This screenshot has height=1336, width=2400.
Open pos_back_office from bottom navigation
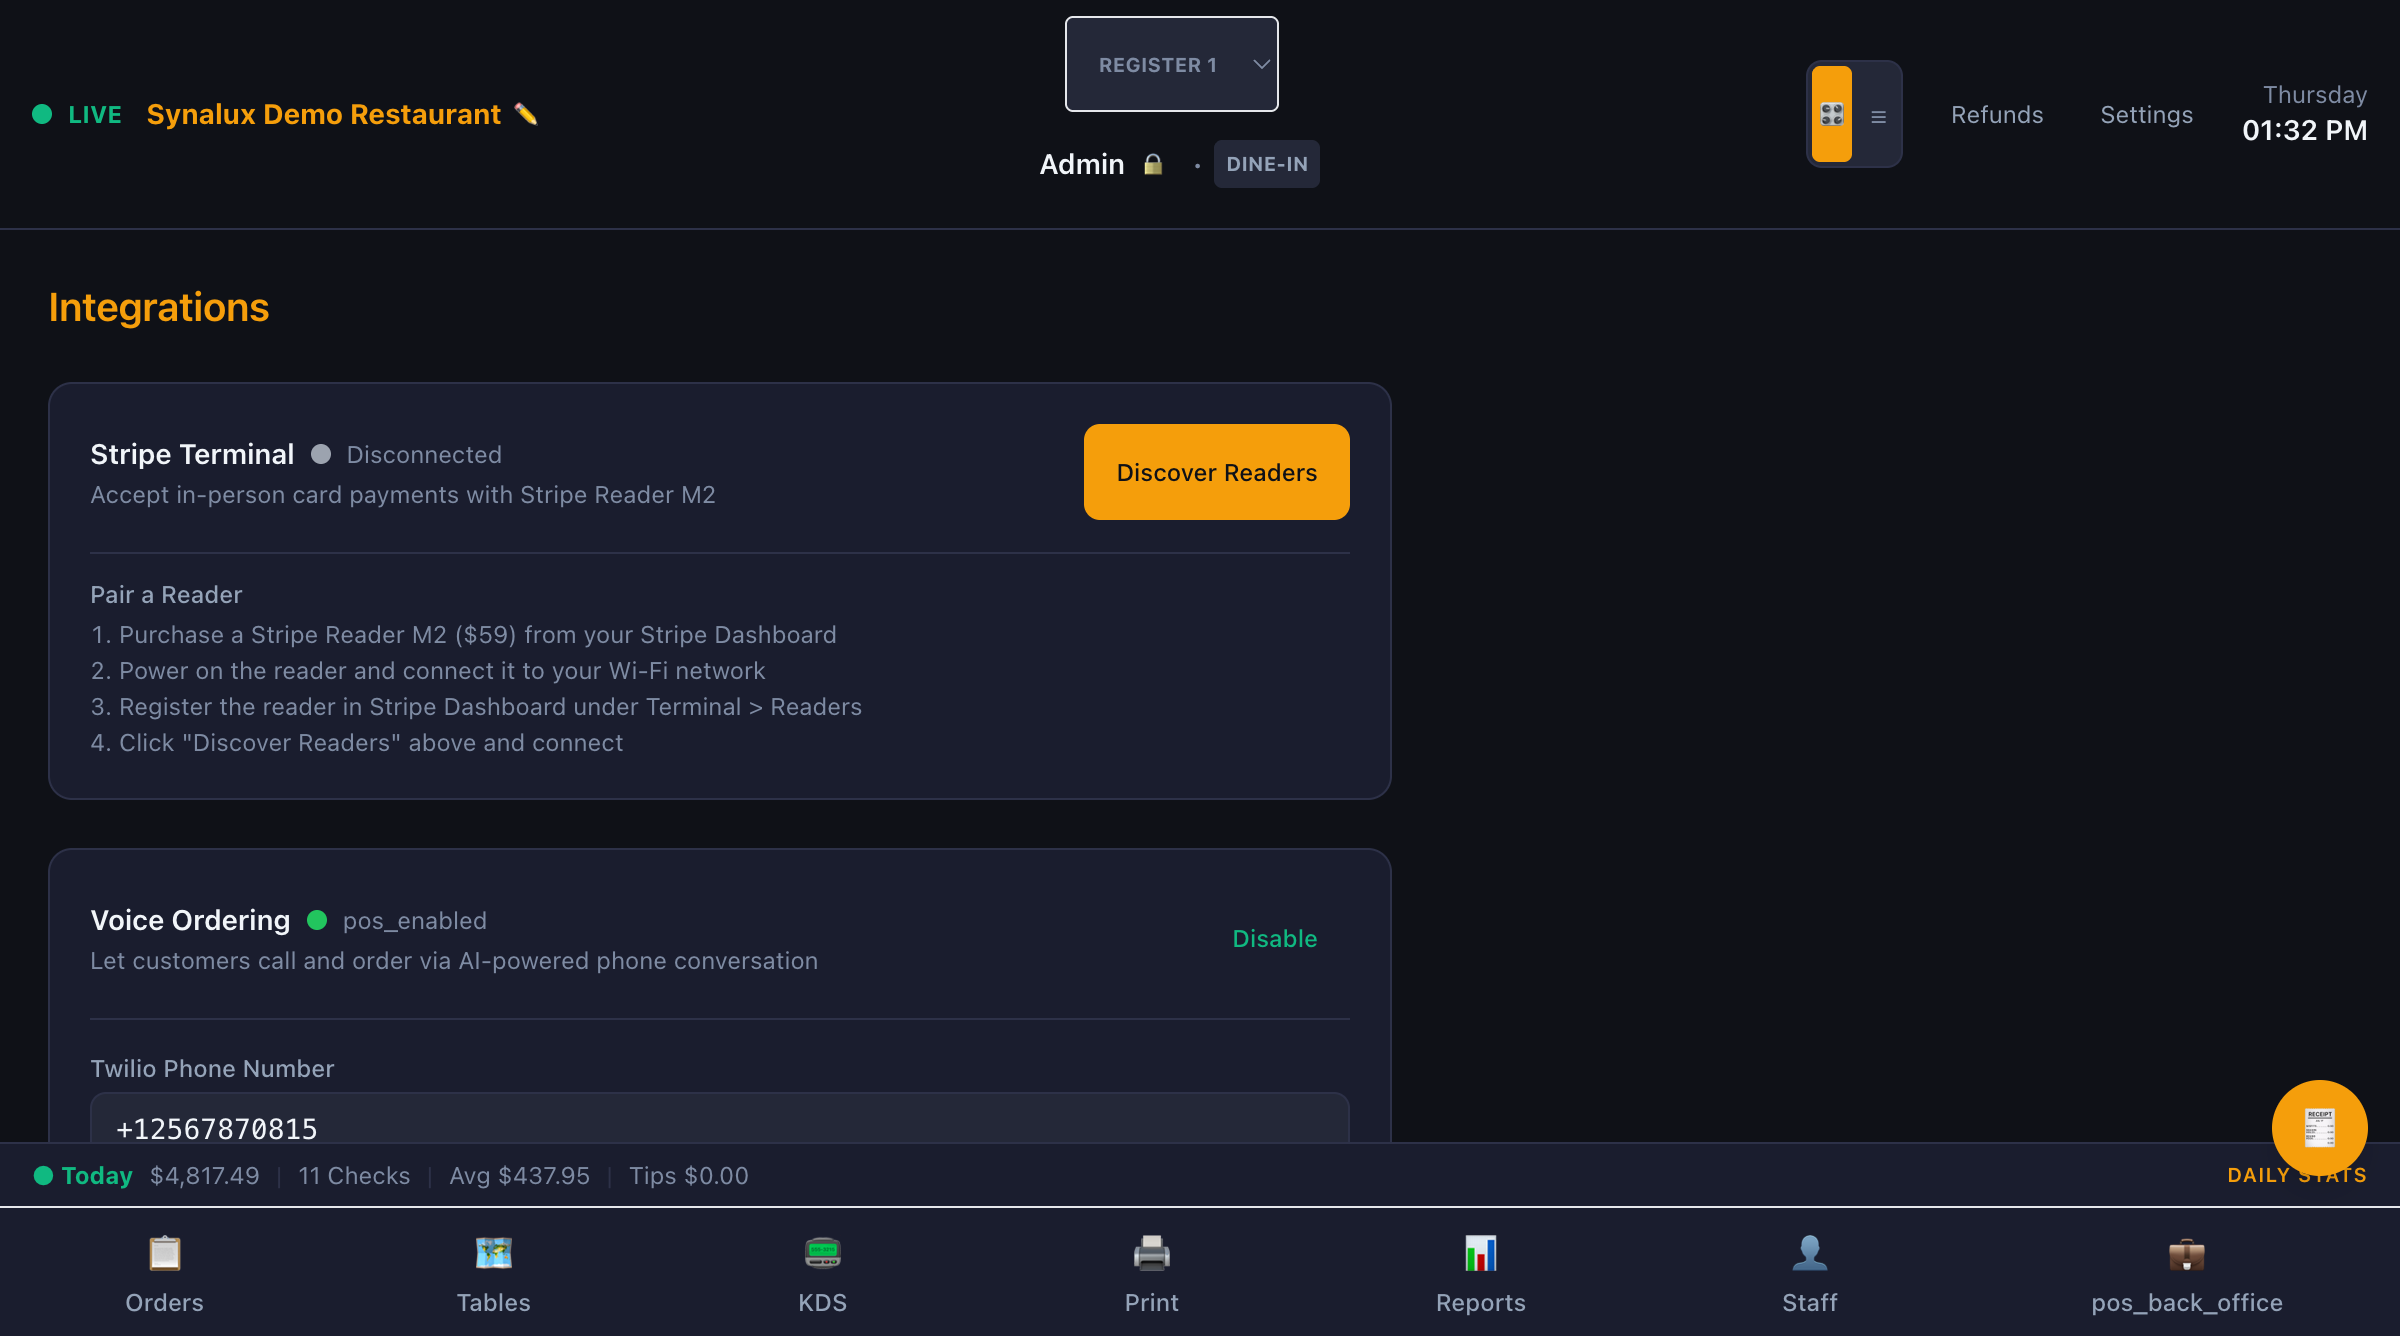2187,1273
